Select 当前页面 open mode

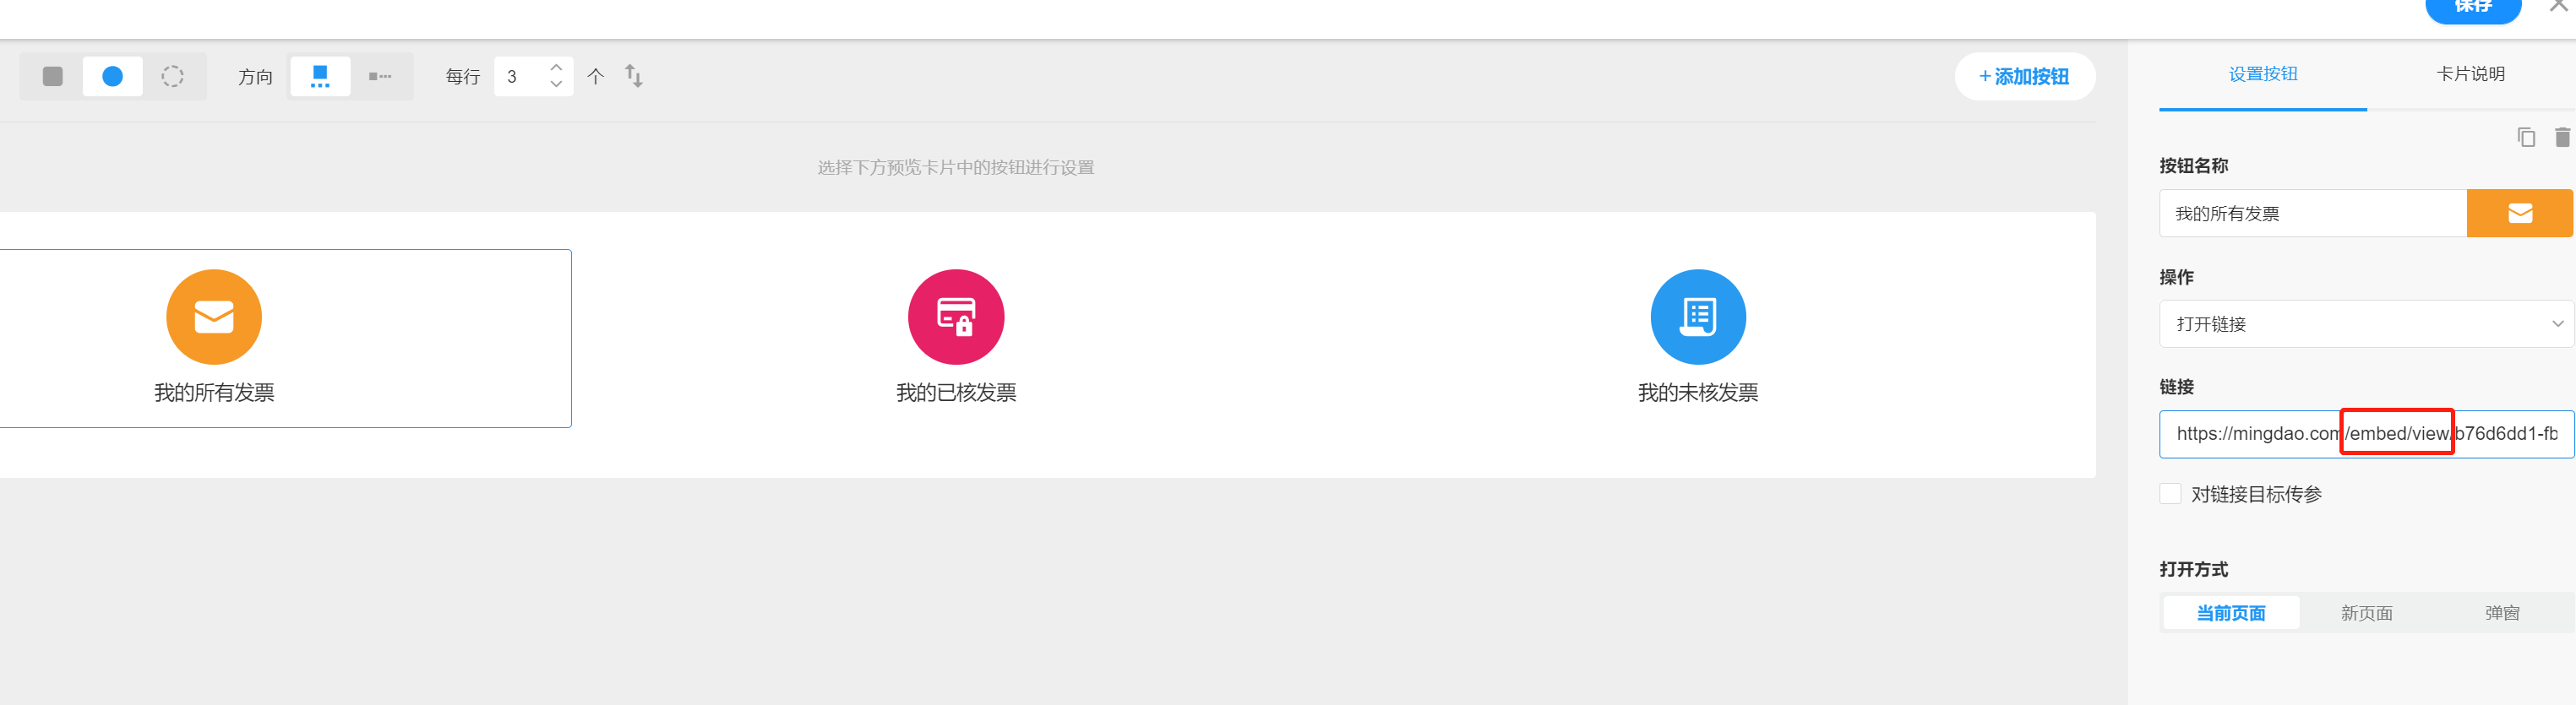pyautogui.click(x=2231, y=612)
